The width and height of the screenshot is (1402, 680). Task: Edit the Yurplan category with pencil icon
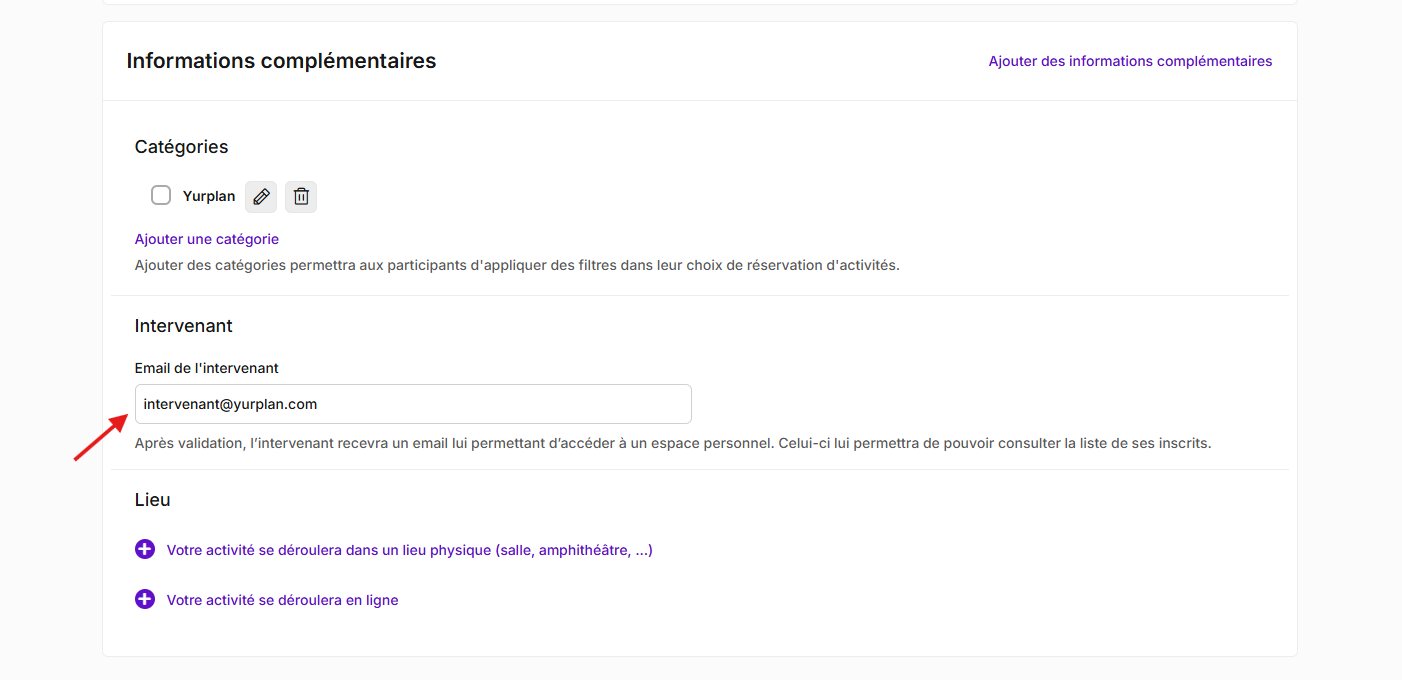point(261,196)
